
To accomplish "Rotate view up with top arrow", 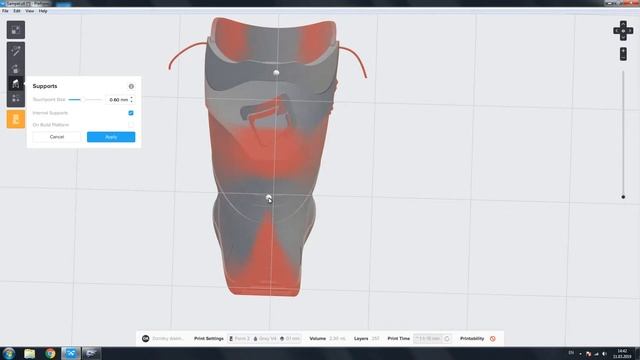I will pyautogui.click(x=623, y=24).
